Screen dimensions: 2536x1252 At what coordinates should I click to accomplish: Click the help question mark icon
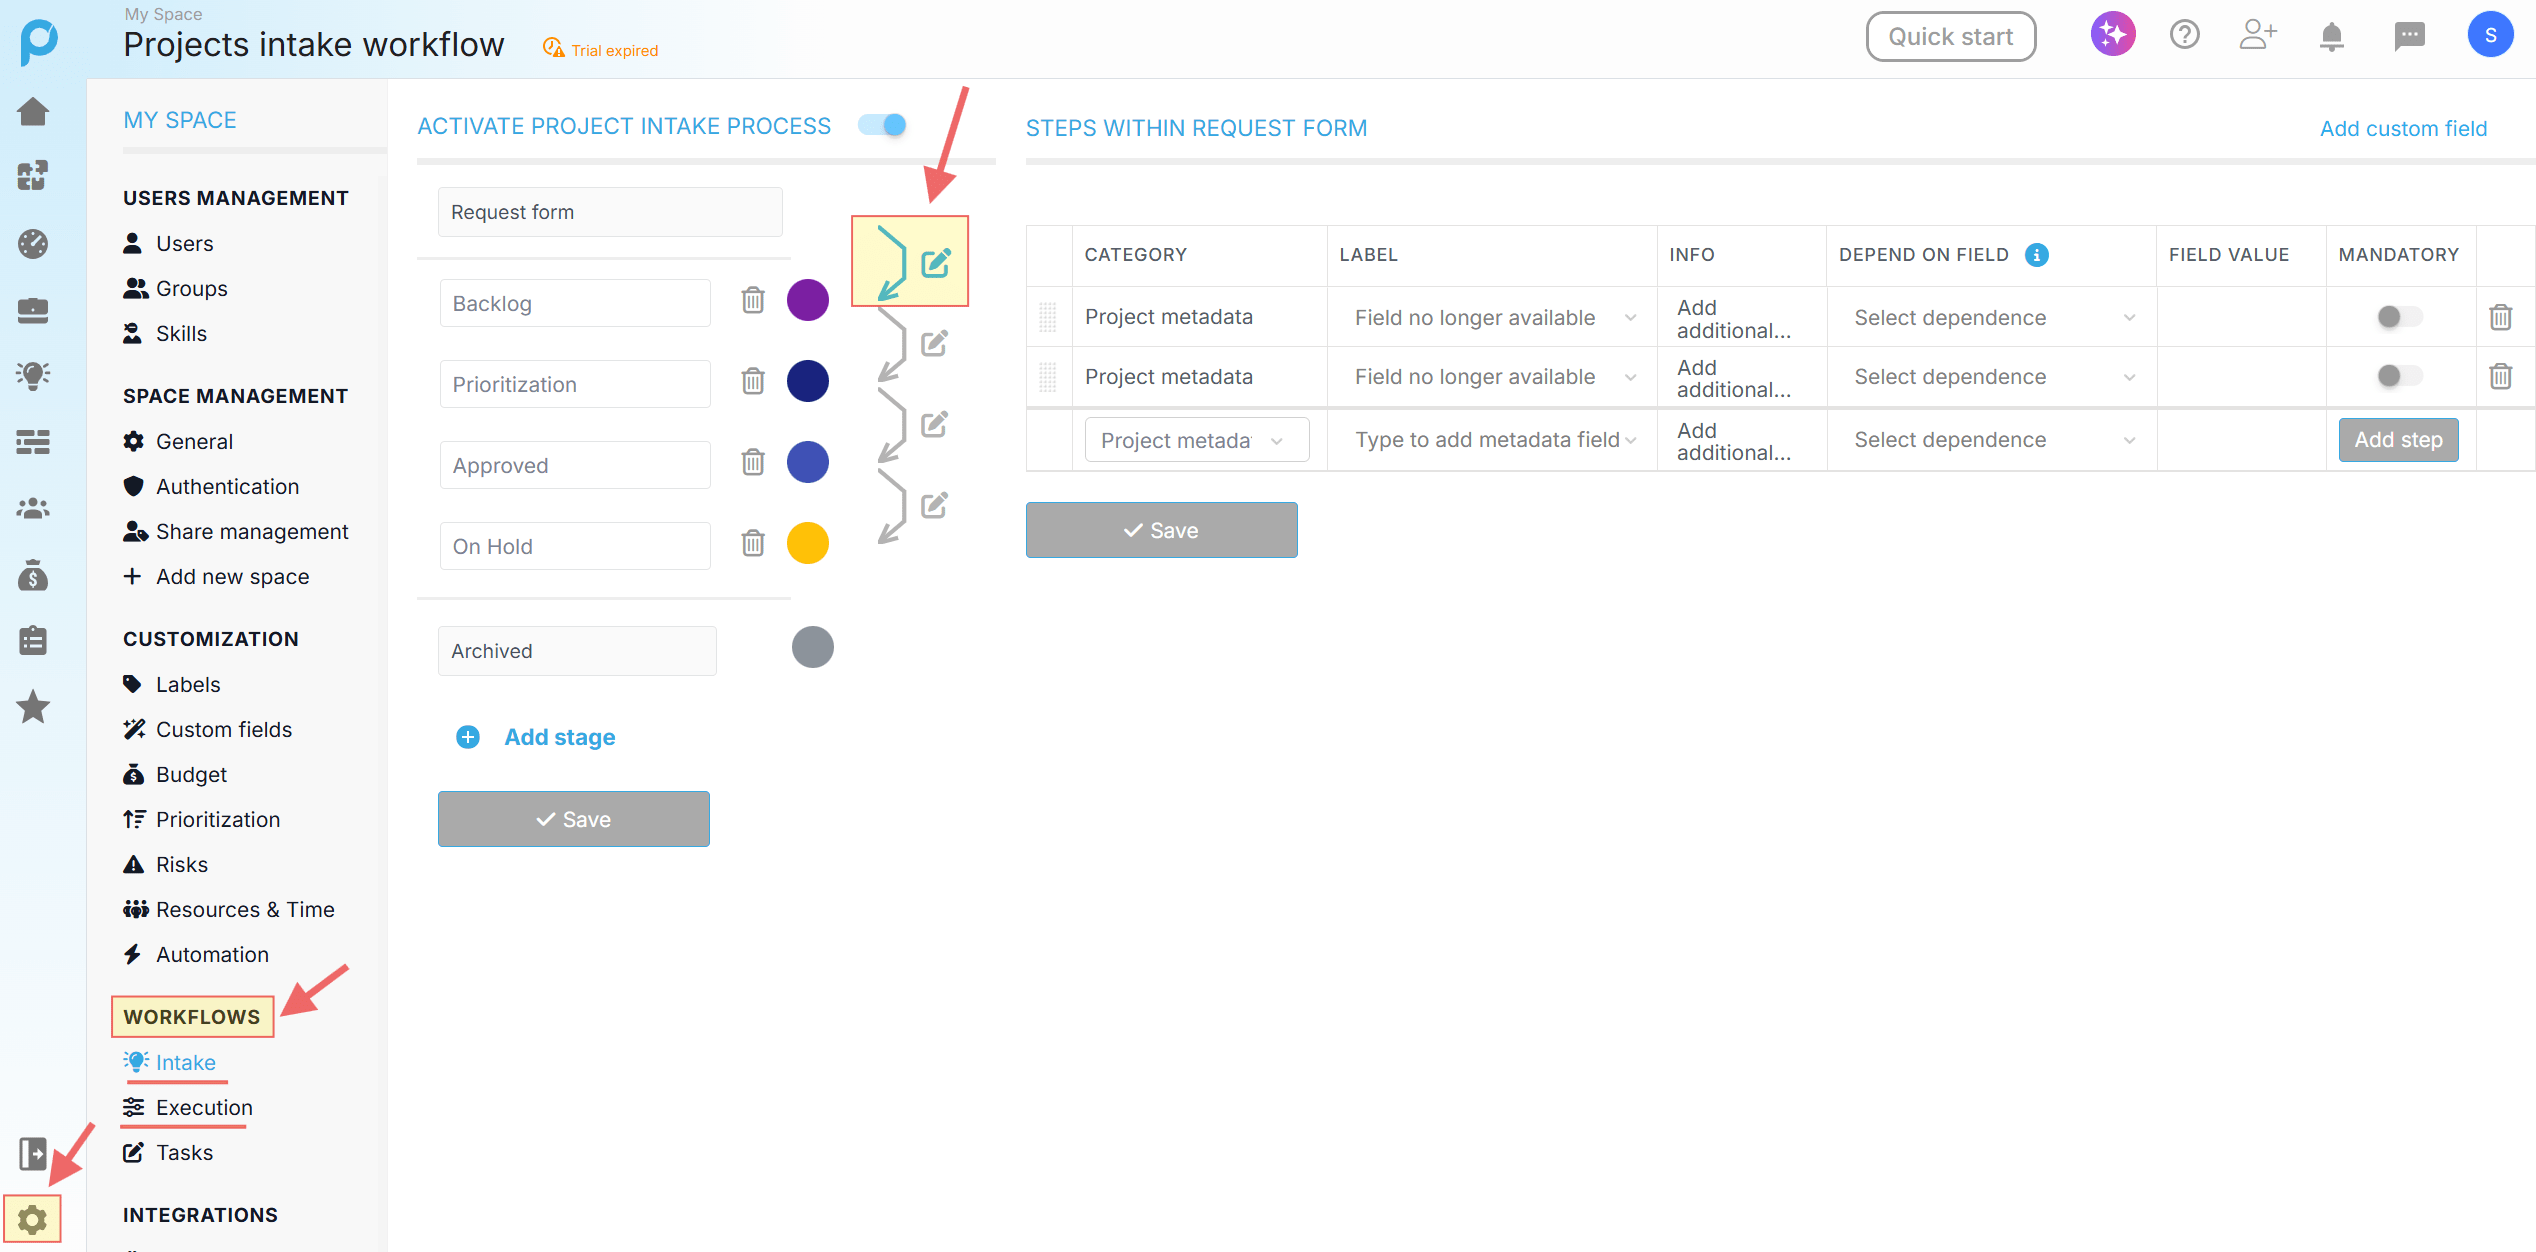coord(2184,35)
